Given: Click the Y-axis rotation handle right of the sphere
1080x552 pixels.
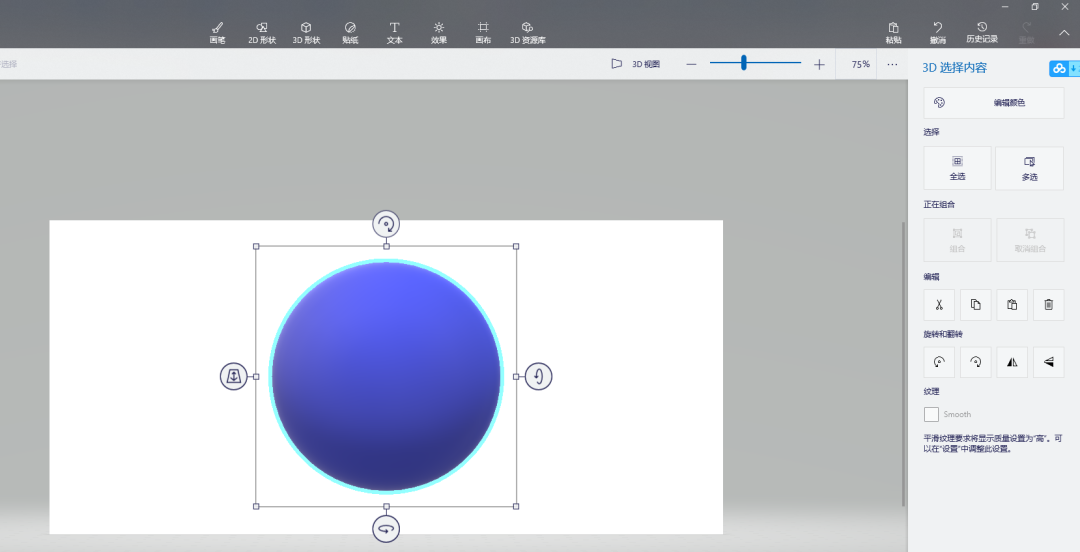Looking at the screenshot, I should coord(539,376).
